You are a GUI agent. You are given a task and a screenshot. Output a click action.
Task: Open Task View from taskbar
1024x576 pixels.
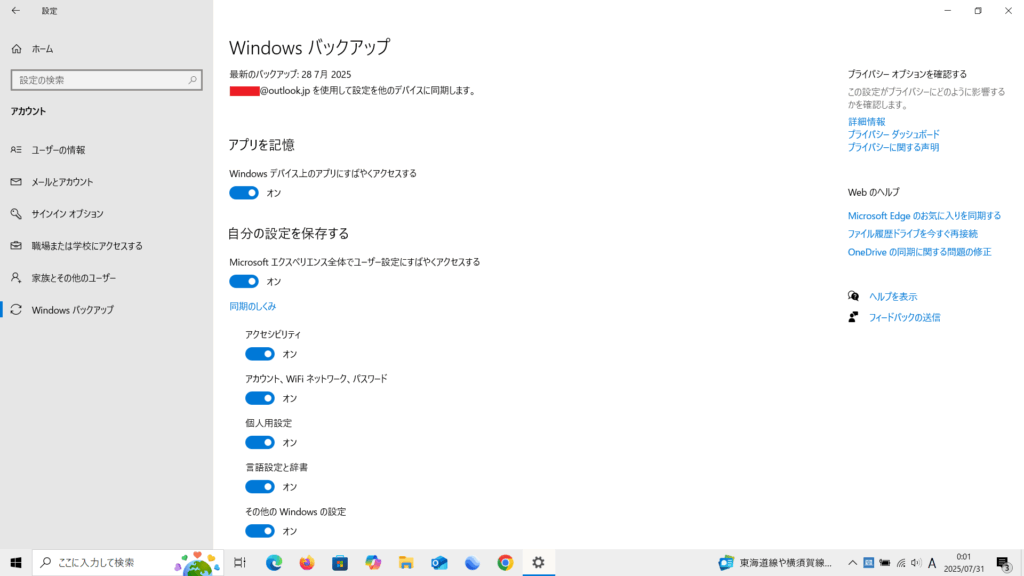240,562
